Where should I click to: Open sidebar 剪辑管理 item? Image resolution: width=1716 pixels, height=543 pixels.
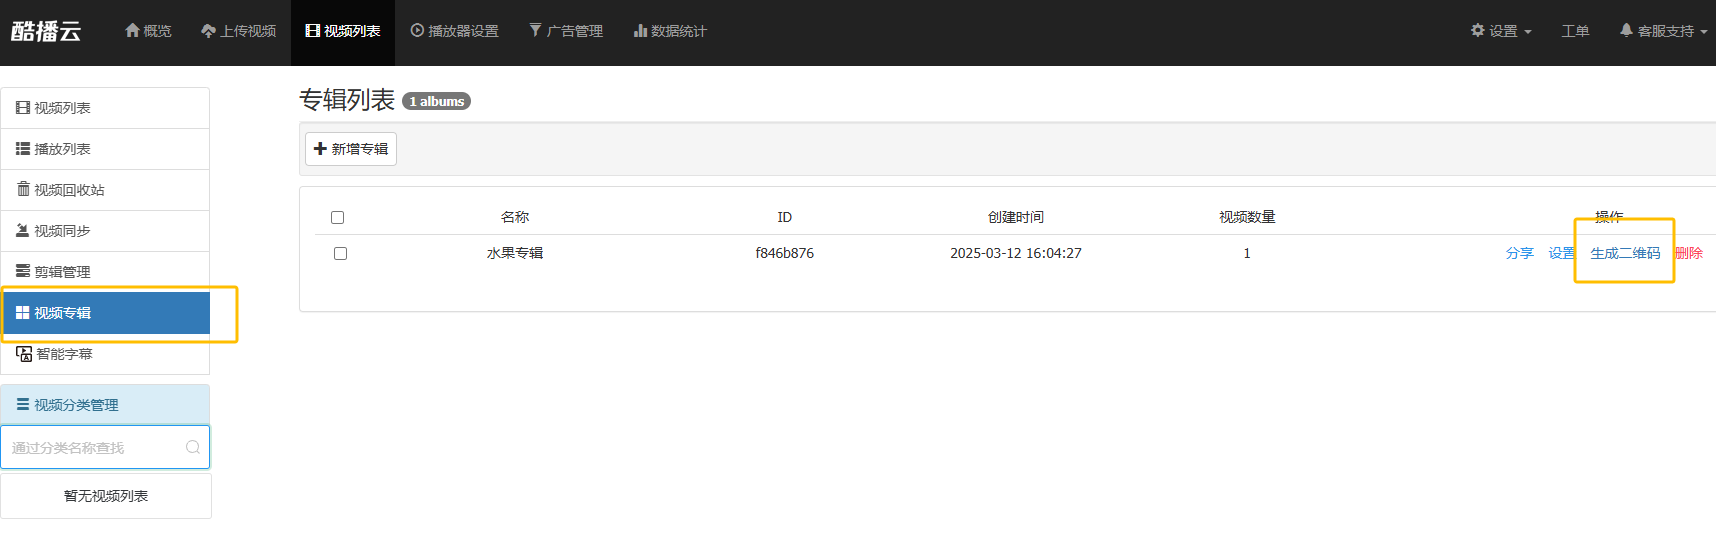tap(105, 272)
